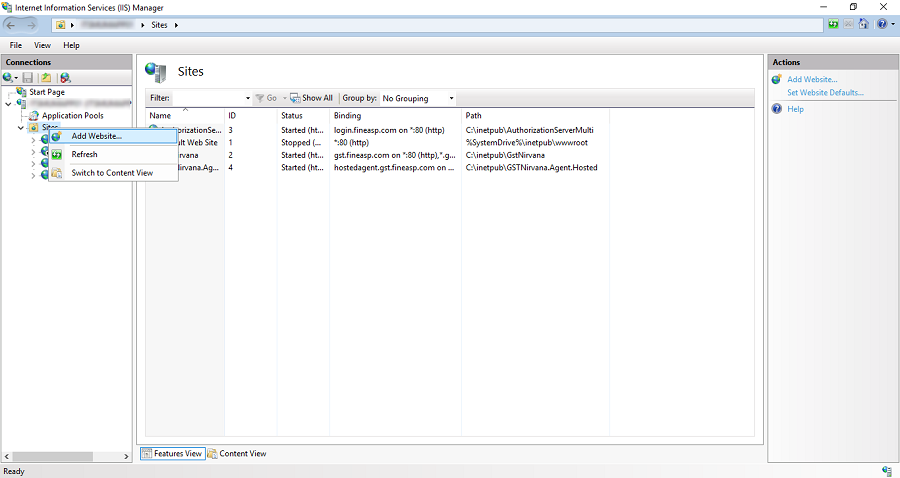
Task: Click the Application Pools tree icon
Action: (x=34, y=115)
